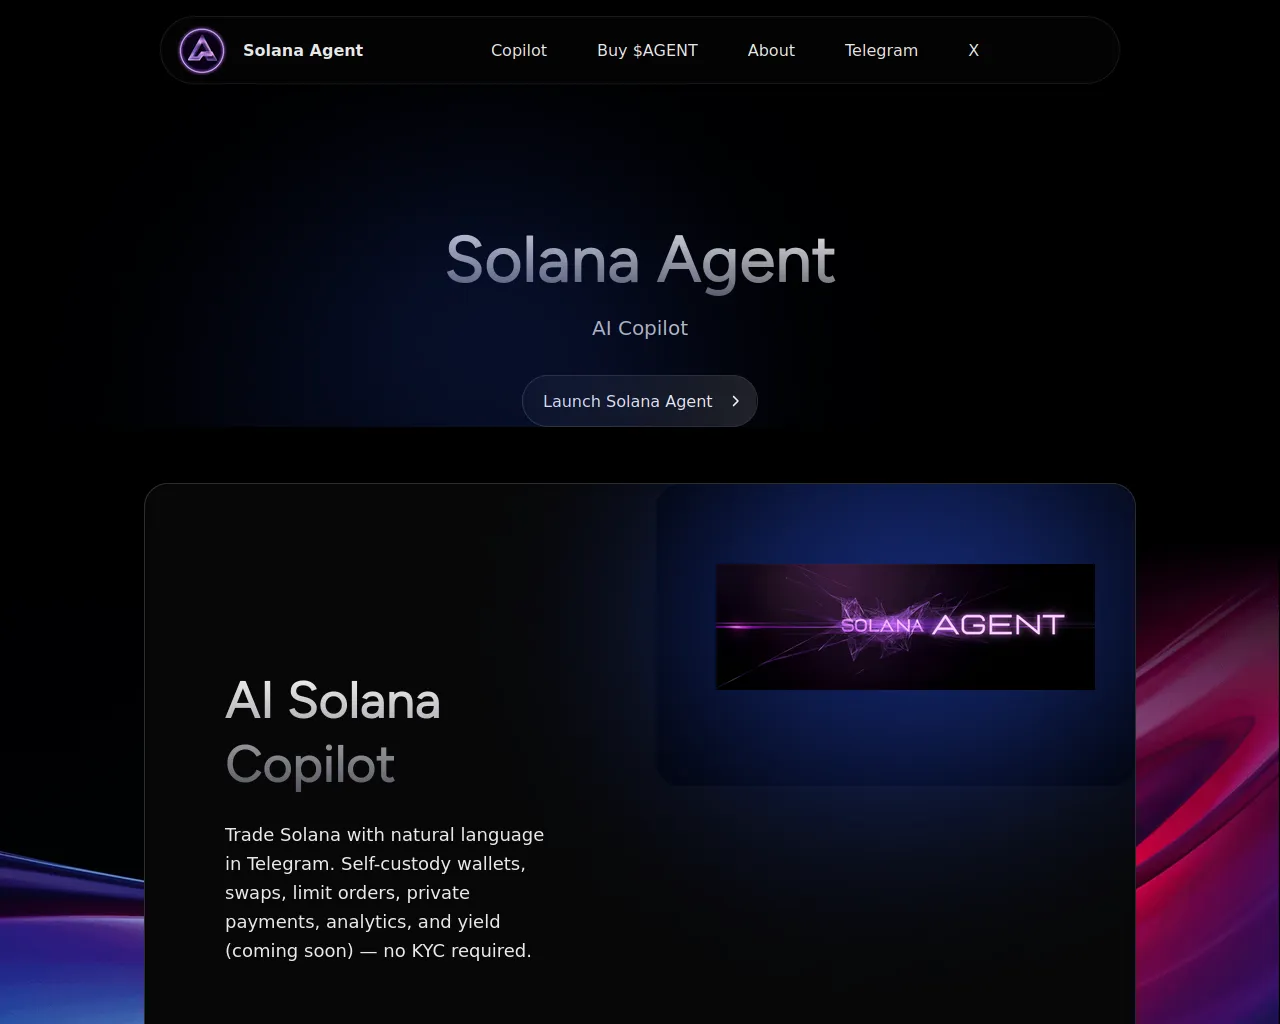Click the AI Copilot subtitle under the heading
The width and height of the screenshot is (1280, 1024).
640,328
